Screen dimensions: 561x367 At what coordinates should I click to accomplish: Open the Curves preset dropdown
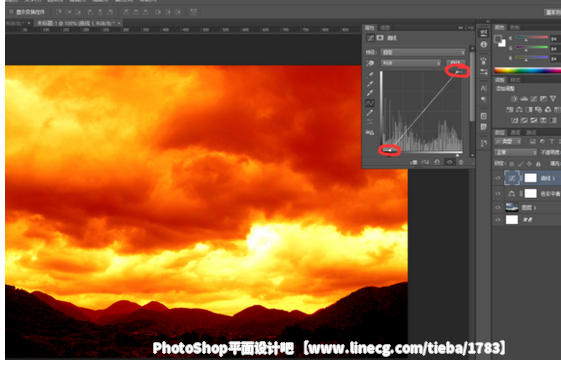click(423, 52)
